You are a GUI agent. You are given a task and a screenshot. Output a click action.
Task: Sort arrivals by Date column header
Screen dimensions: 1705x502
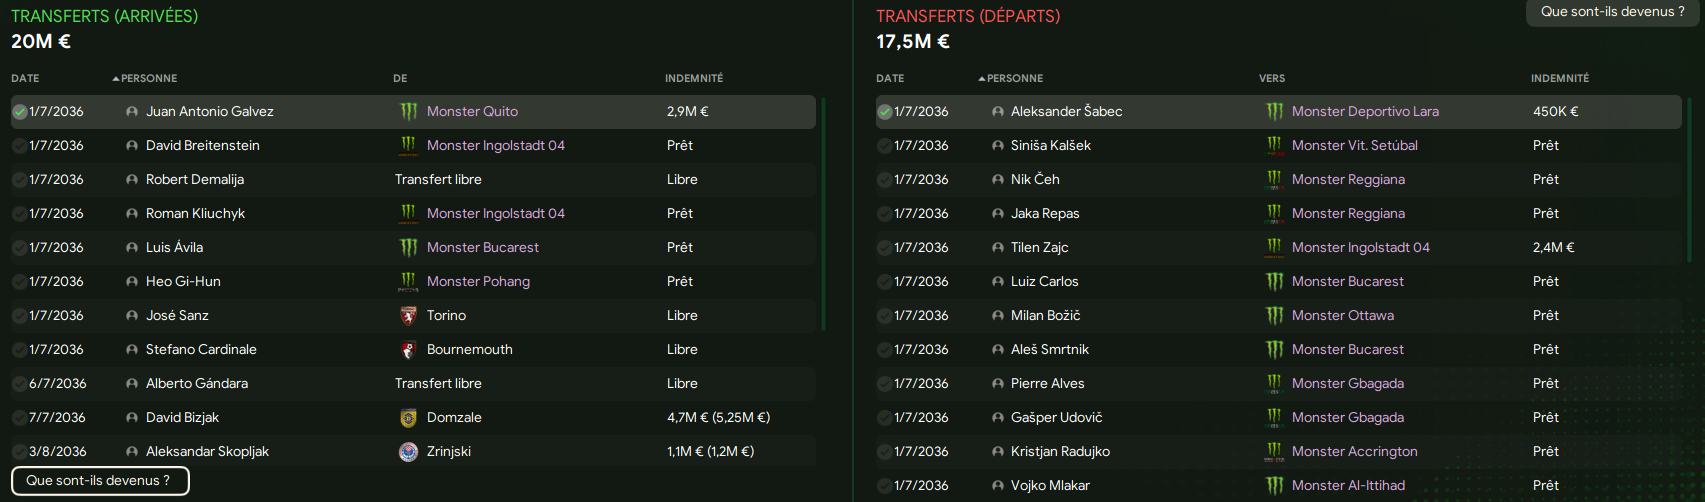point(25,78)
